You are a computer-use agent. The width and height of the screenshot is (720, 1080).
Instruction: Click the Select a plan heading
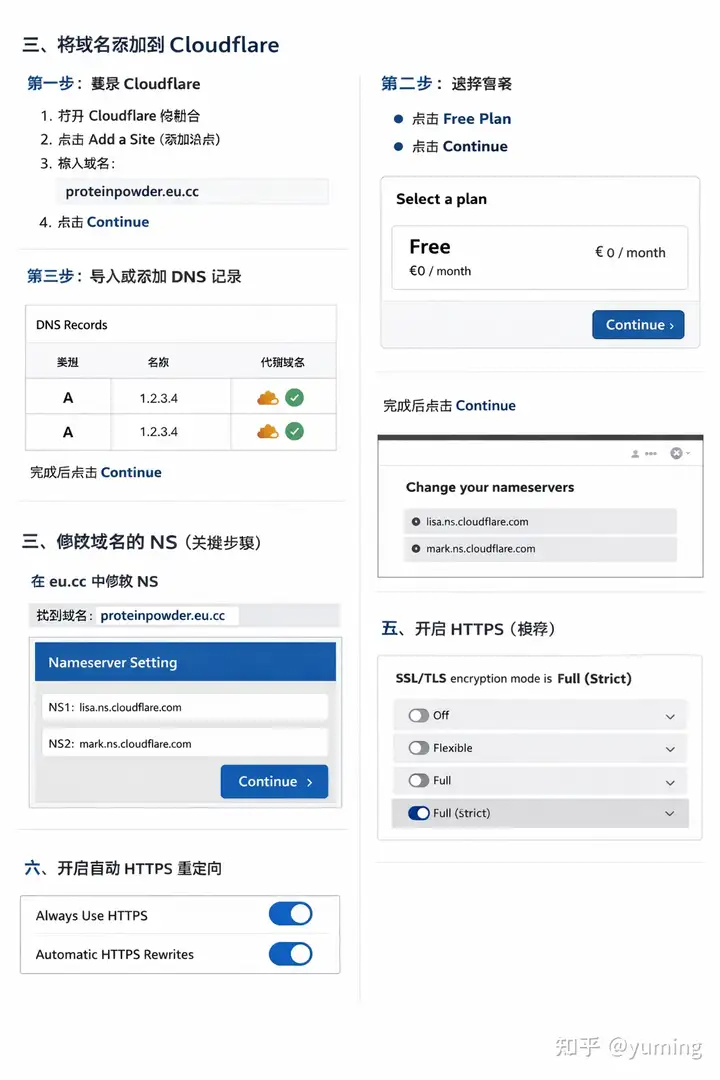(x=442, y=199)
